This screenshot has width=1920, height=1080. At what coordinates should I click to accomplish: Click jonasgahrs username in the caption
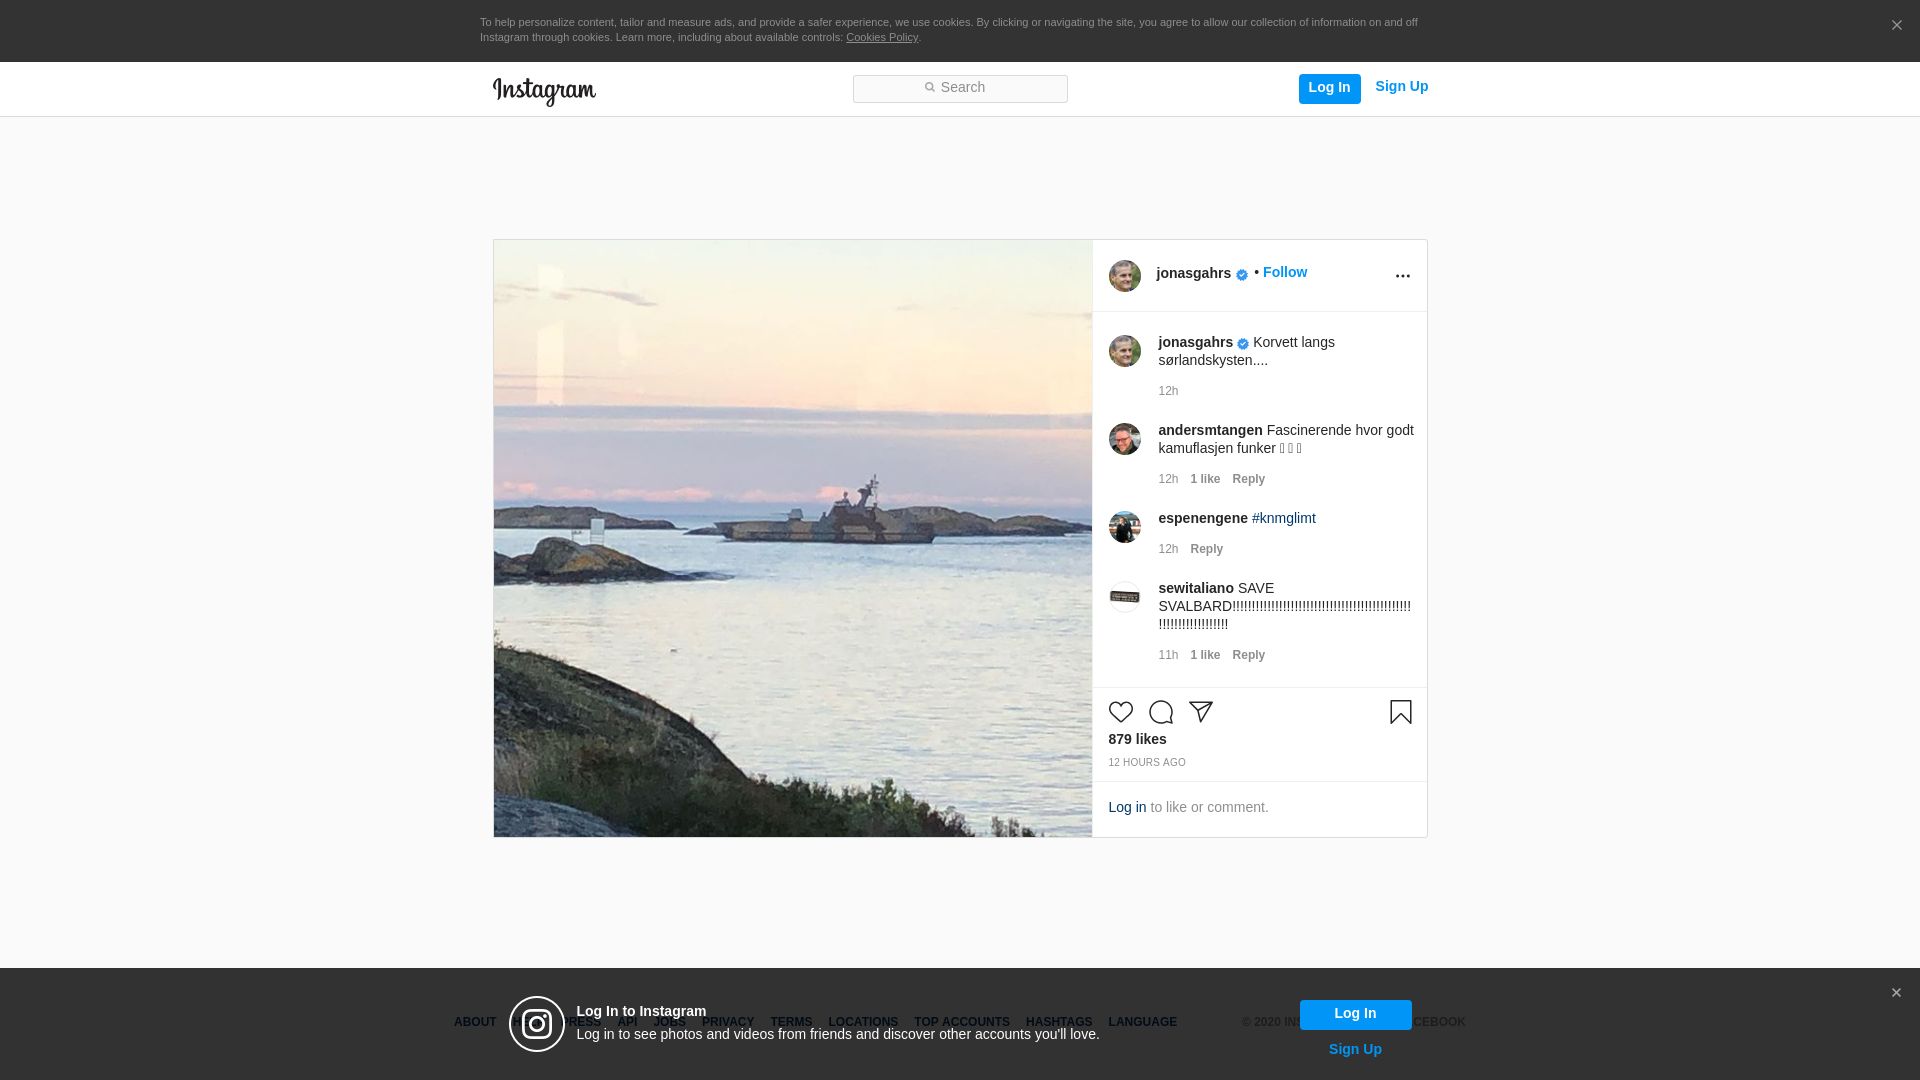[x=1195, y=342]
